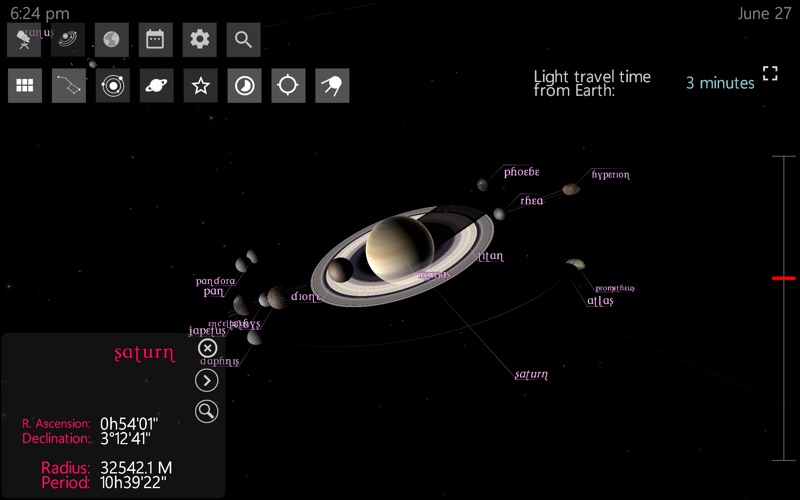The width and height of the screenshot is (800, 500).
Task: Click the phoebe moon object
Action: [483, 185]
